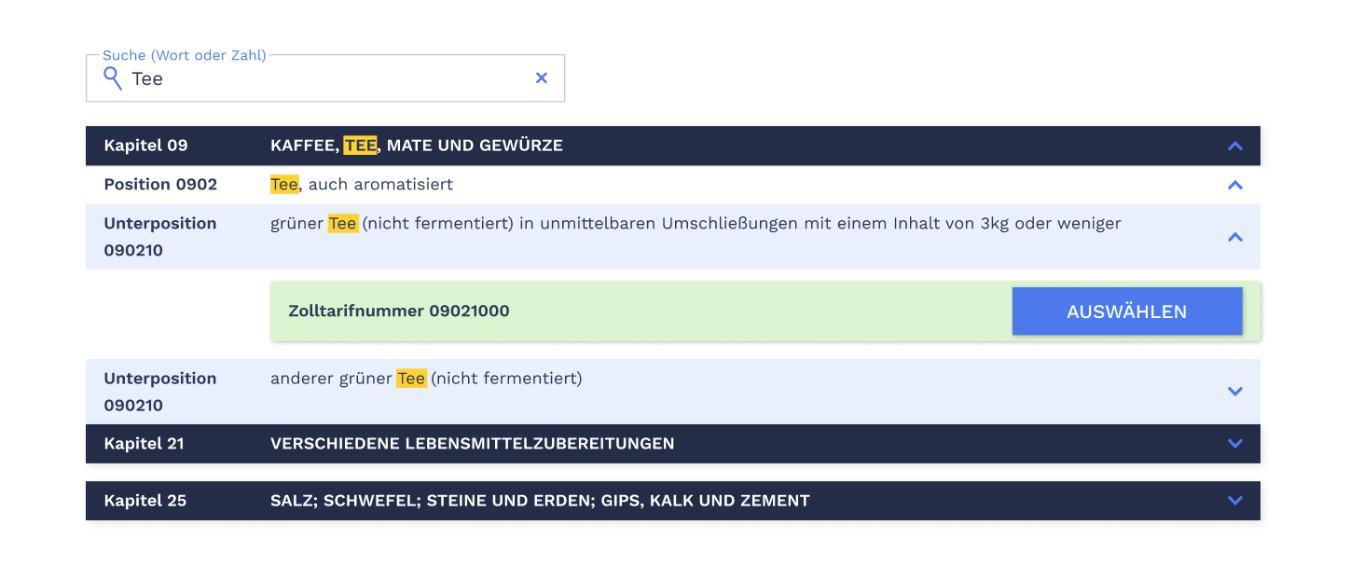Clear the search field with the X icon
The image size is (1350, 581).
(541, 77)
